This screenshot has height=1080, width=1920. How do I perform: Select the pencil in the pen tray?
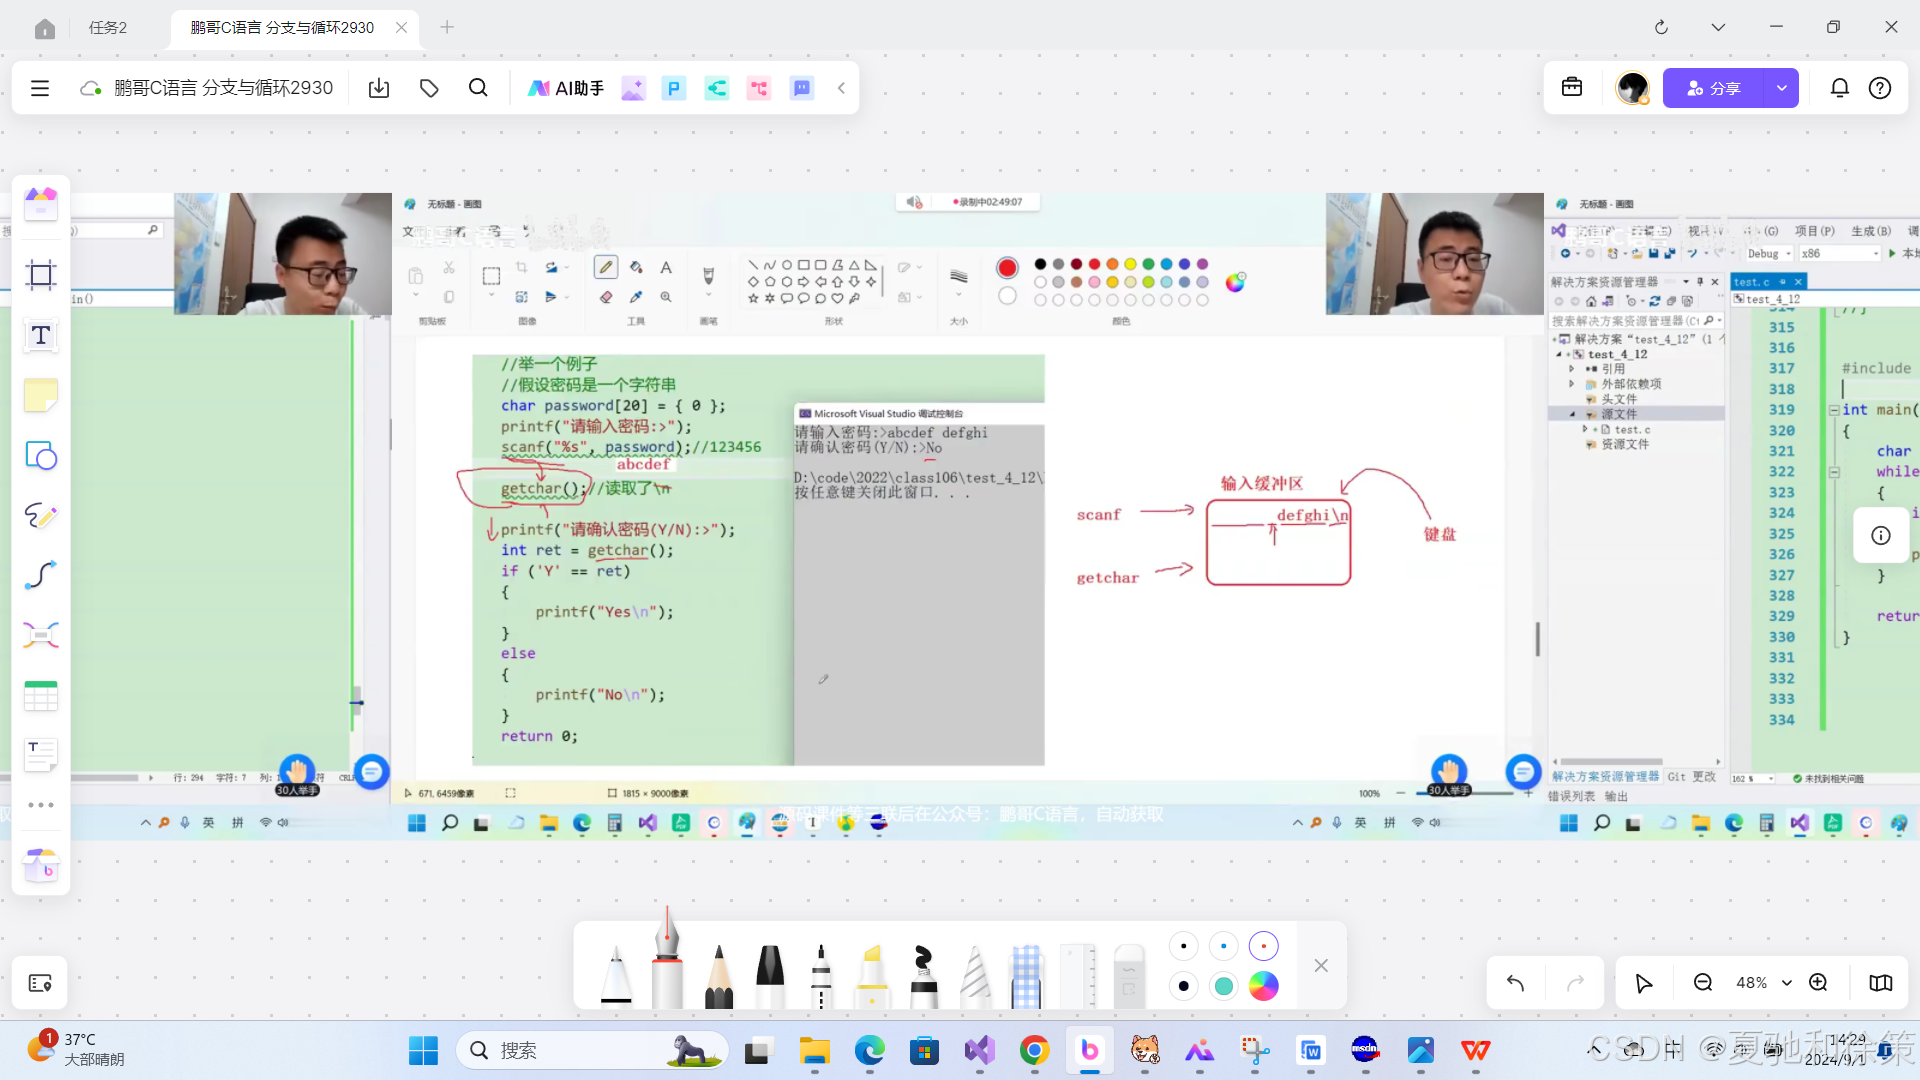718,975
